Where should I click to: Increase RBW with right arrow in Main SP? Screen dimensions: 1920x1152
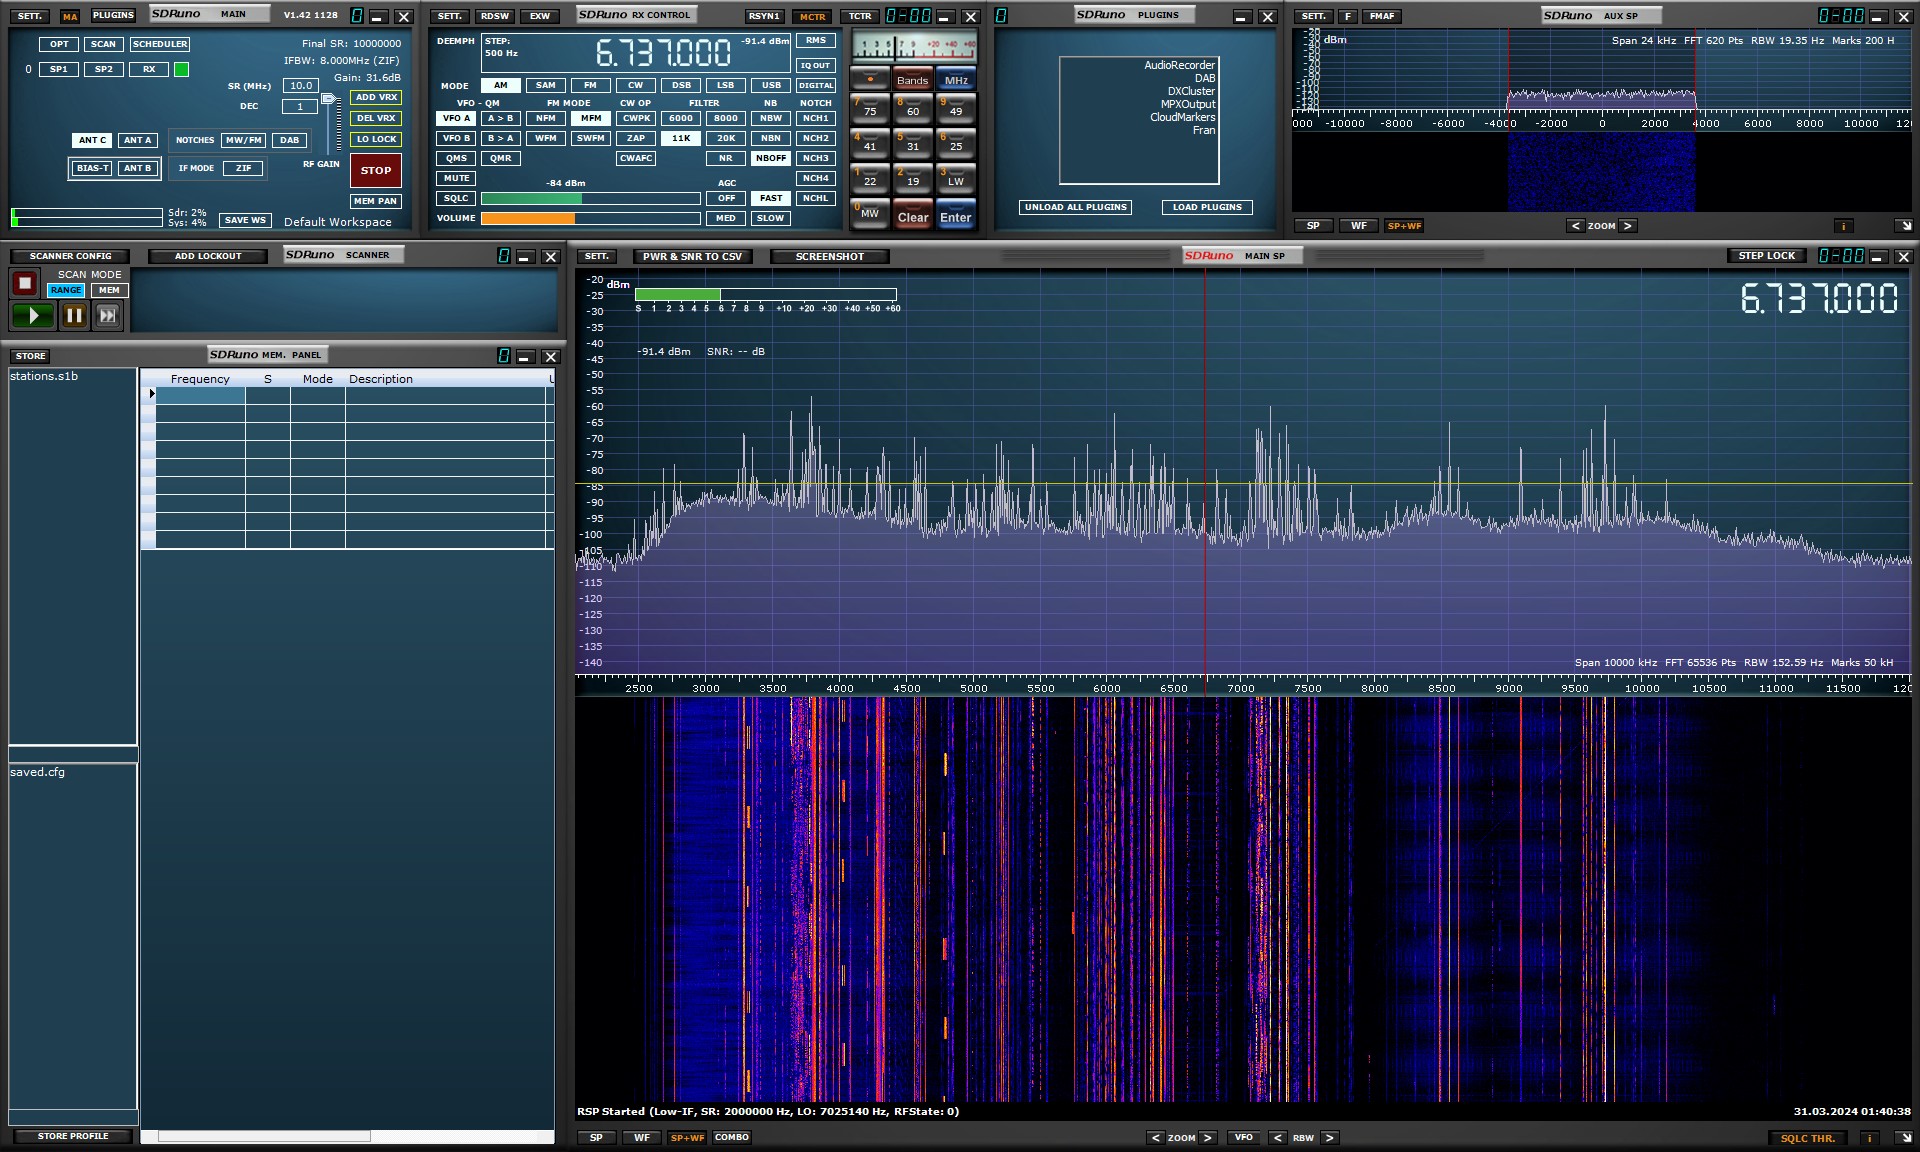tap(1329, 1138)
